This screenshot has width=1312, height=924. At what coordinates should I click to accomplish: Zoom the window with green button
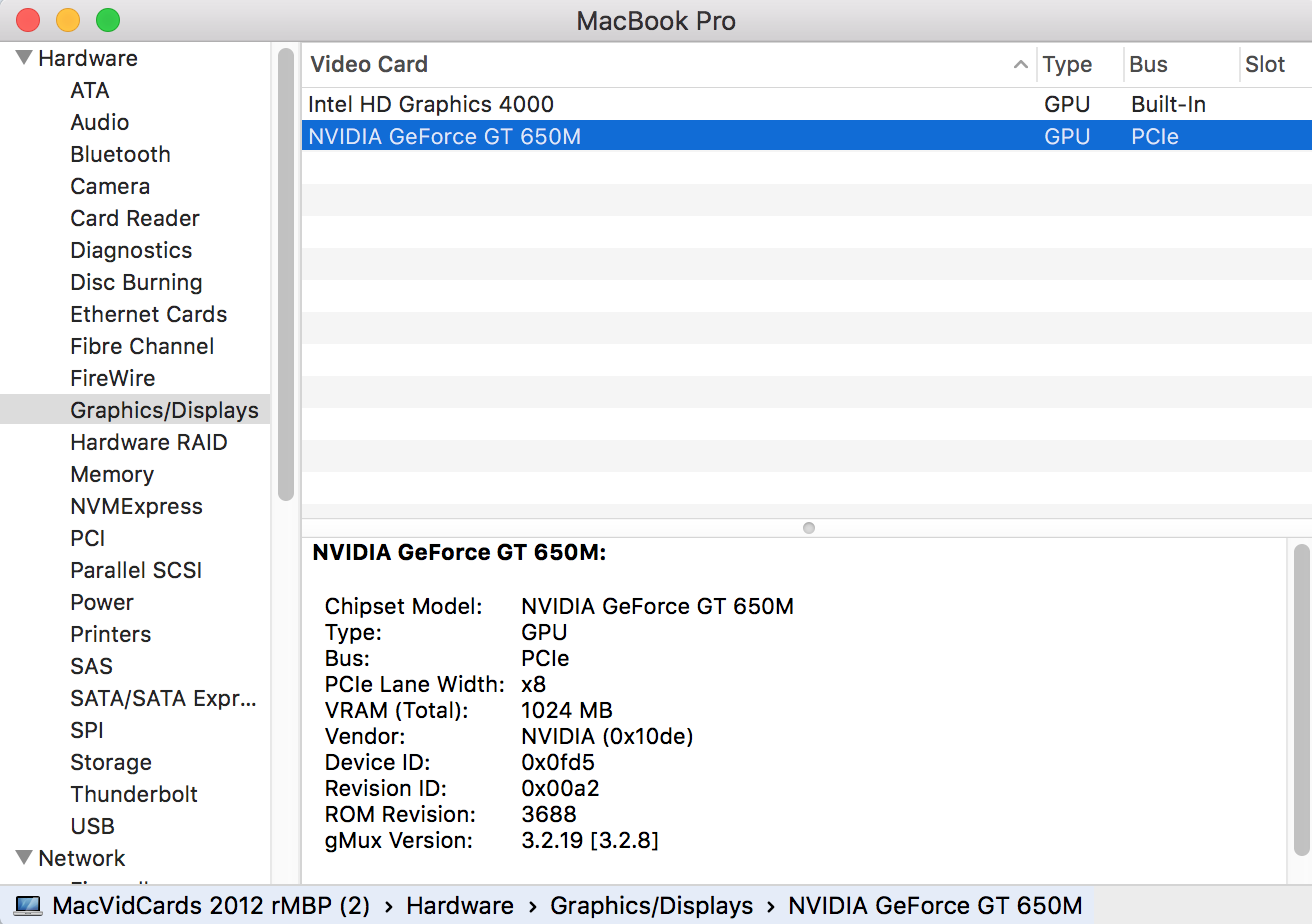107,19
